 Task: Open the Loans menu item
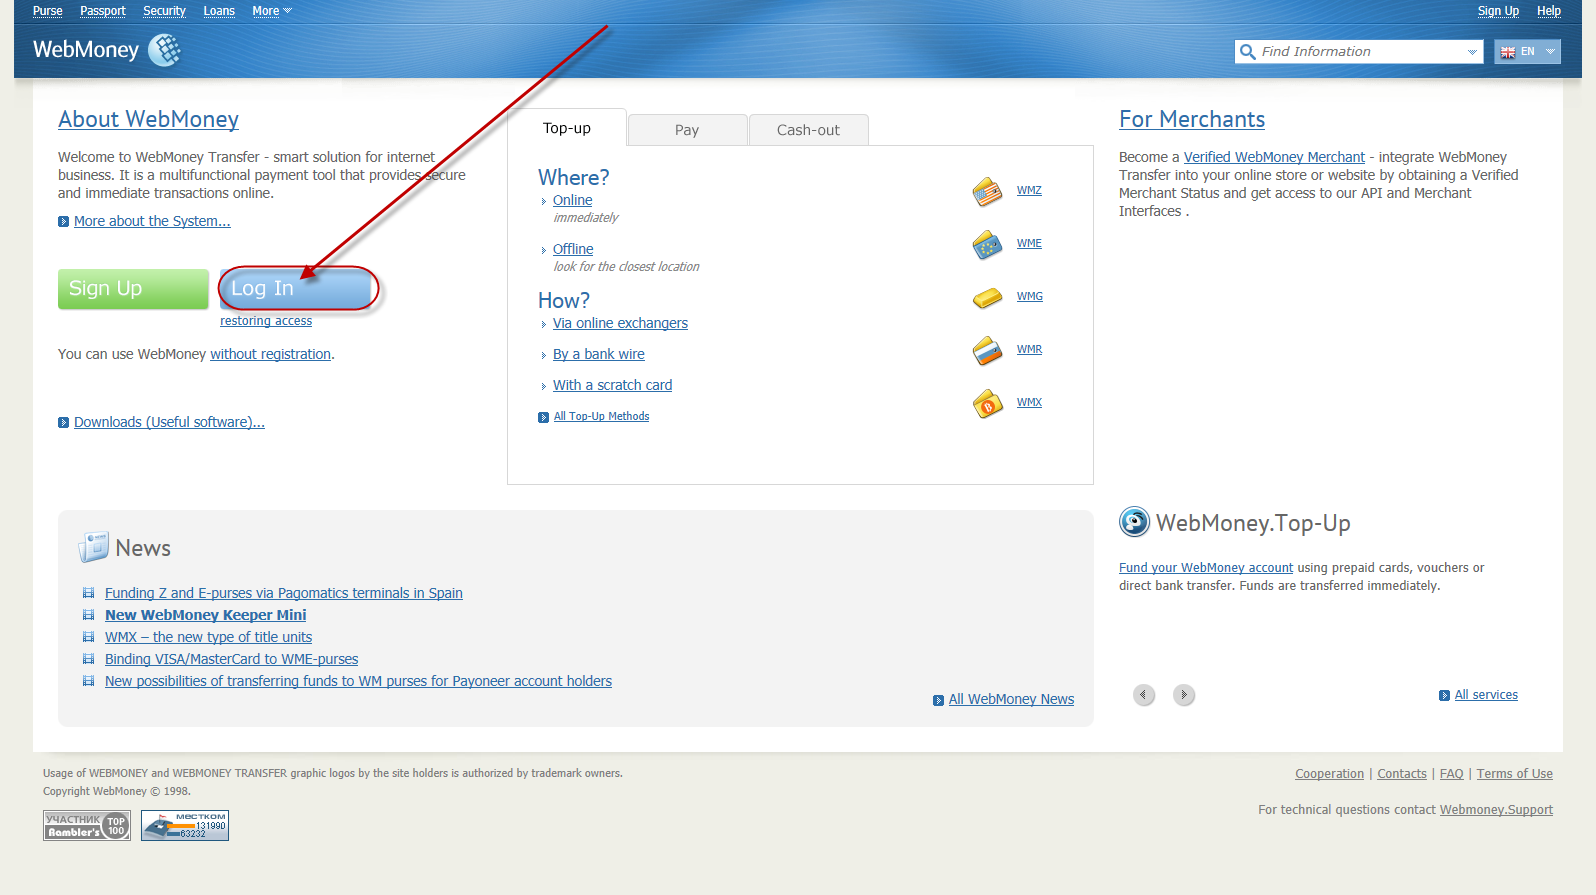click(x=219, y=11)
